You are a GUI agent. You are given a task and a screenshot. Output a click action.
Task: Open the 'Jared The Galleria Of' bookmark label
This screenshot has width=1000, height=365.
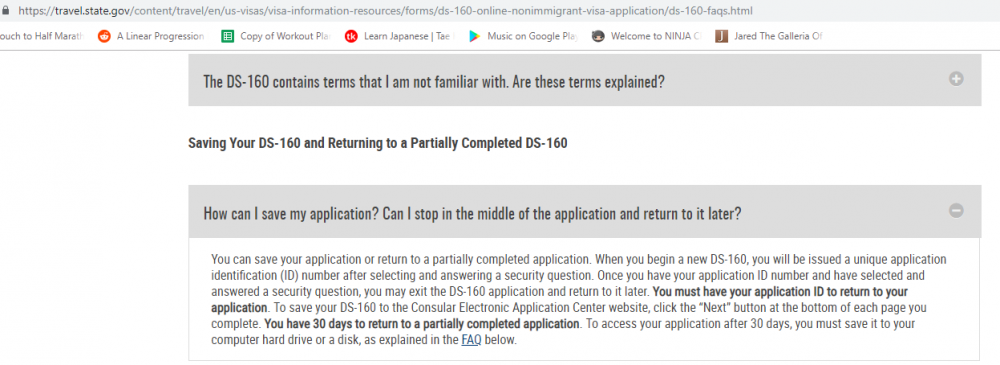778,36
